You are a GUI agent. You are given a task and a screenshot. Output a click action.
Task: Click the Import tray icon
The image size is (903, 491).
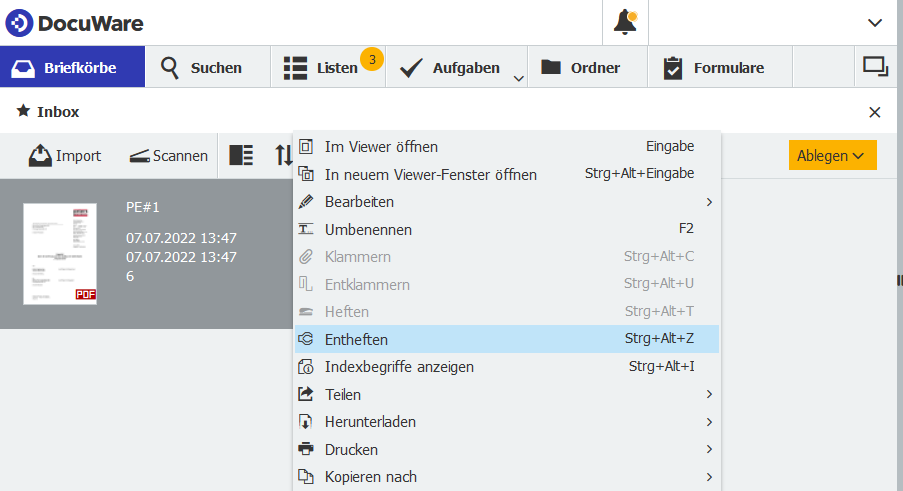coord(40,155)
